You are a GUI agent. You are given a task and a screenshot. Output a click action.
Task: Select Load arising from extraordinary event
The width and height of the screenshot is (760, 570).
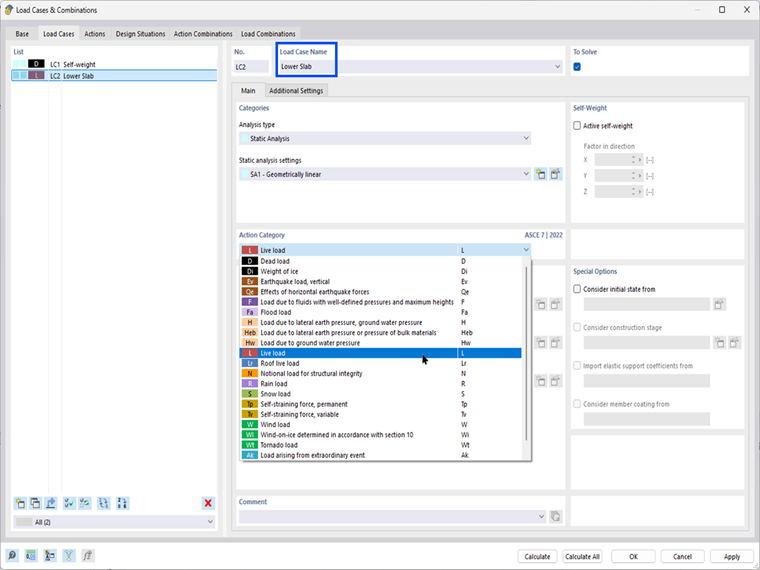[x=381, y=455]
